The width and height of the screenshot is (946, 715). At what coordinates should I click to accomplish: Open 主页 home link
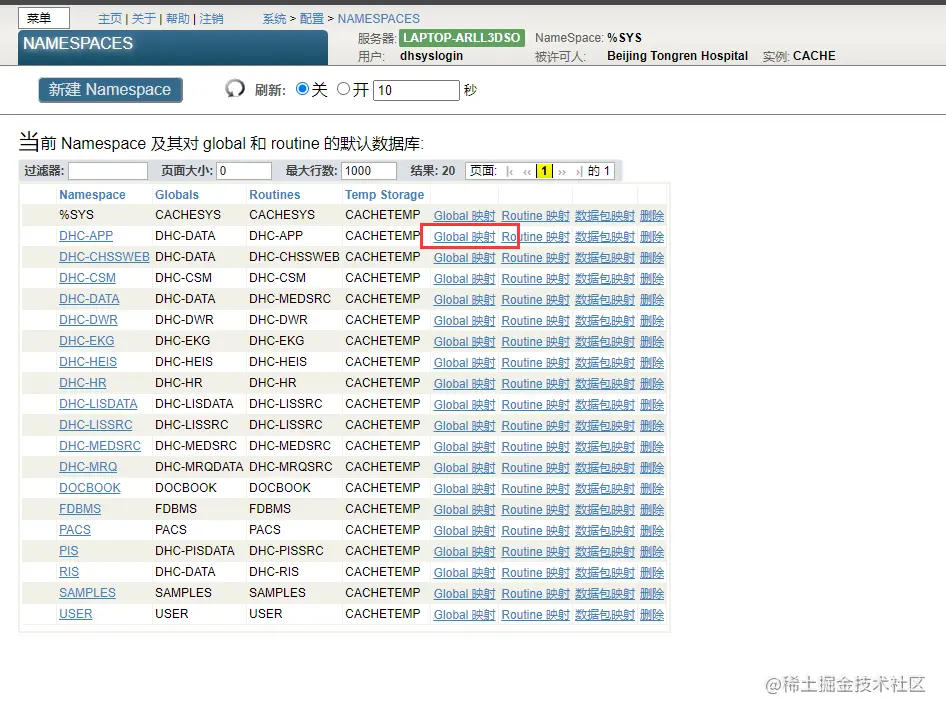coord(110,19)
